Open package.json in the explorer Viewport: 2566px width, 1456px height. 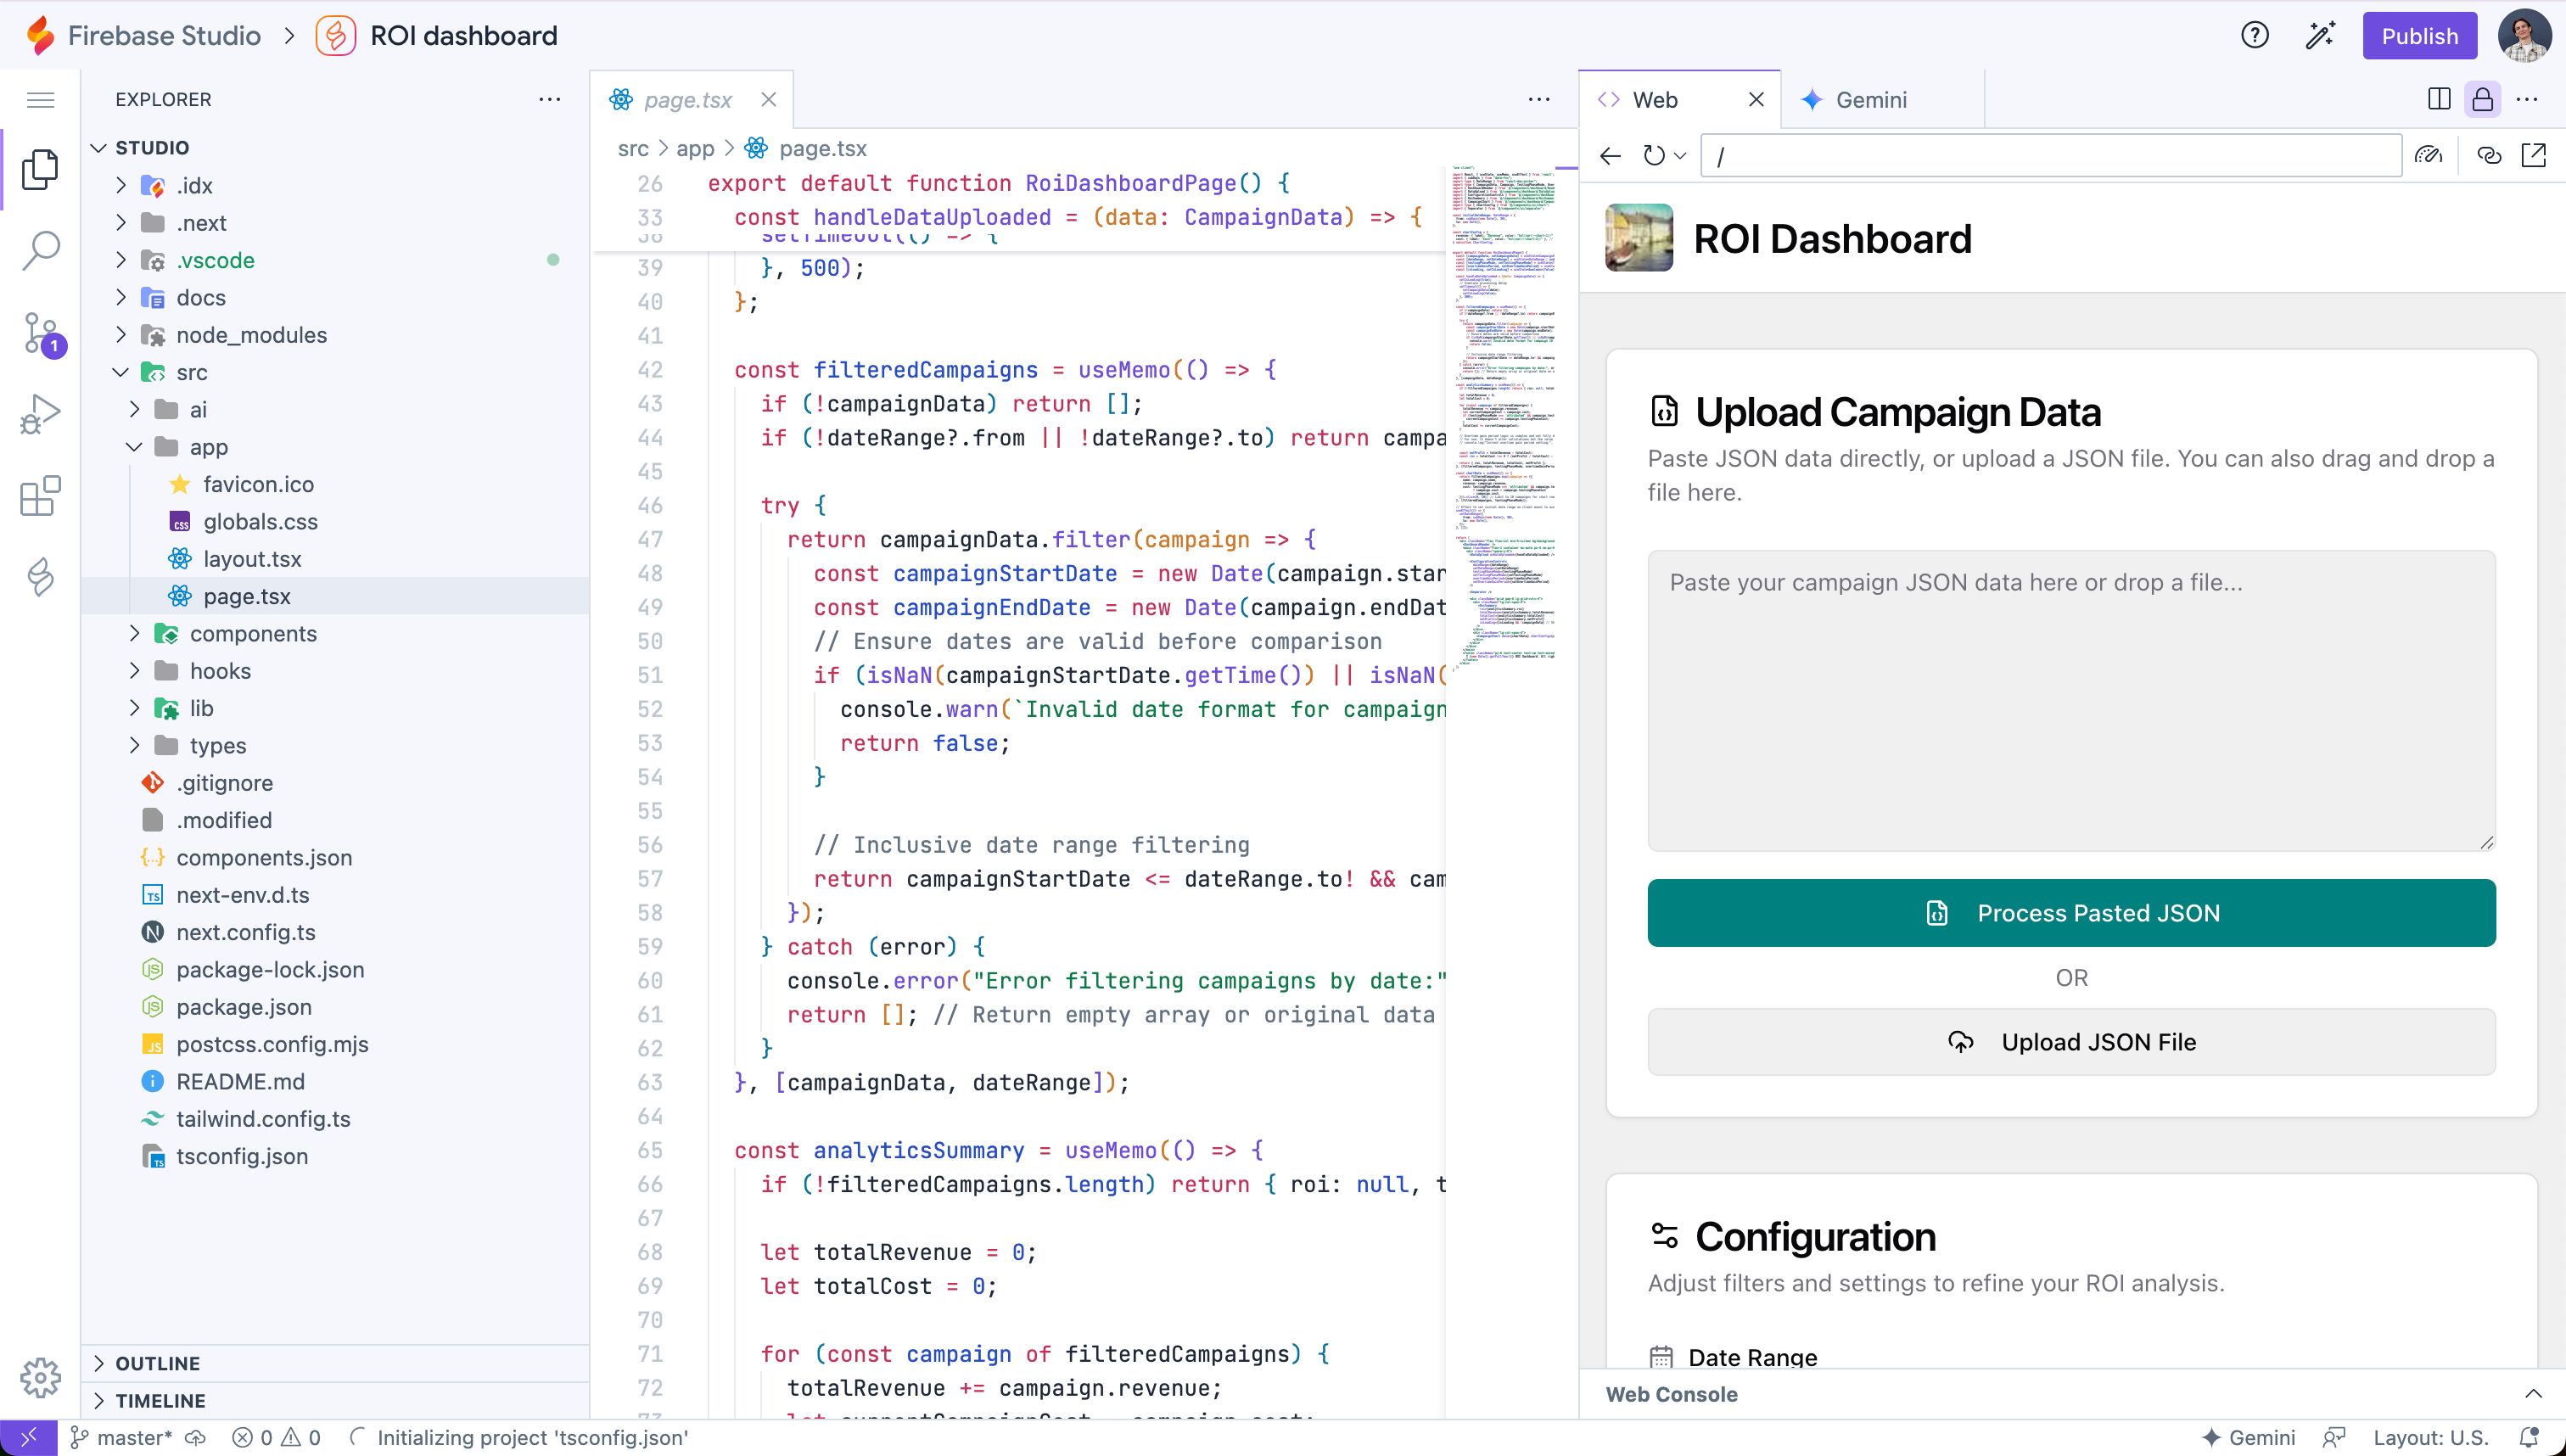pyautogui.click(x=244, y=1007)
